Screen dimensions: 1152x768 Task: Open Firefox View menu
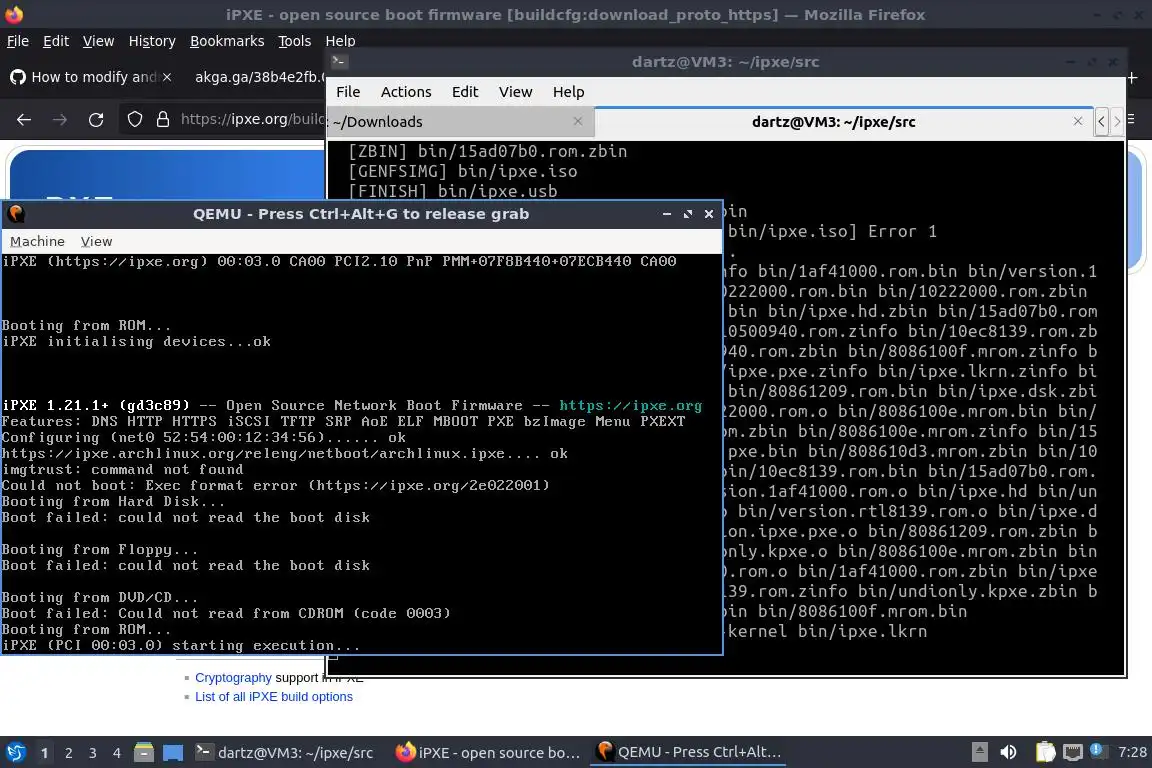coord(98,41)
